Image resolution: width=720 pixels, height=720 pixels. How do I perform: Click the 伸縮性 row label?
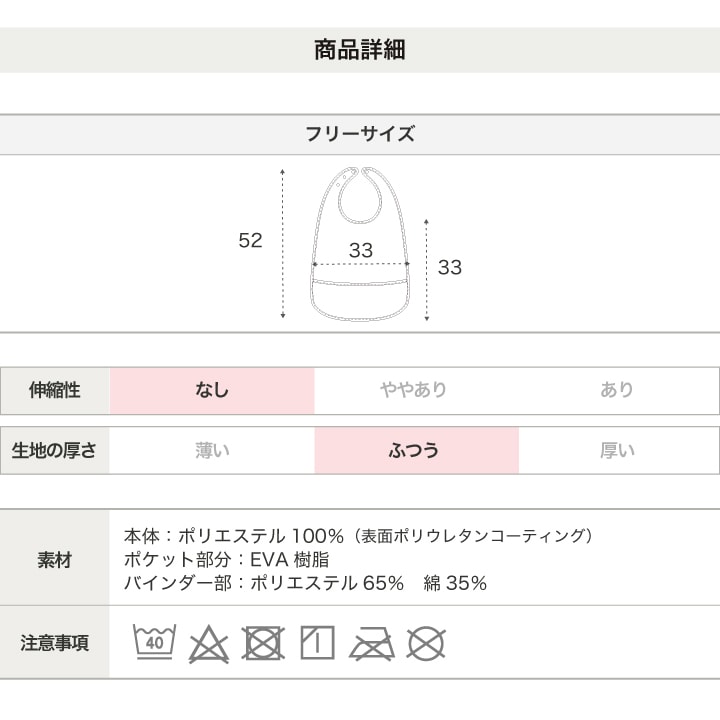point(55,390)
